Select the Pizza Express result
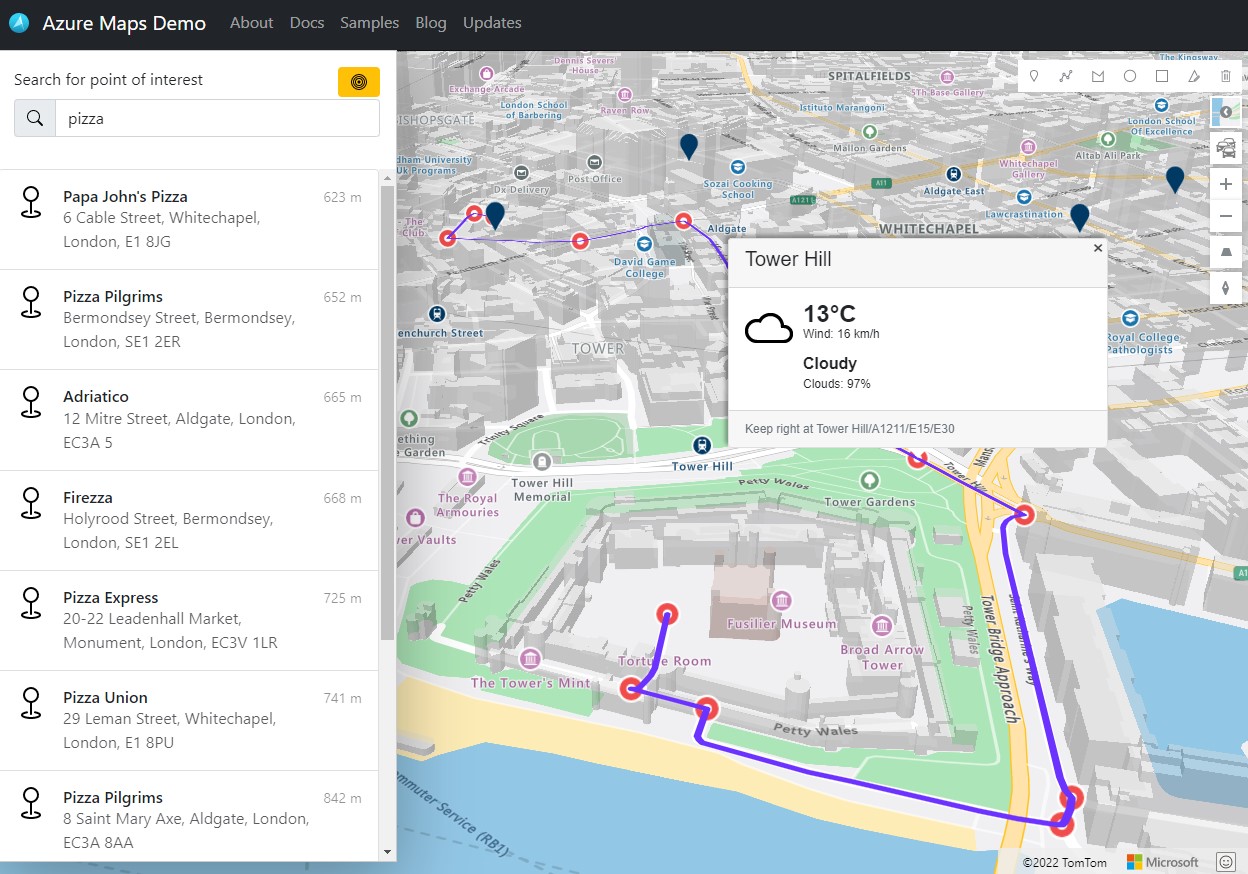The height and width of the screenshot is (874, 1248). [189, 620]
